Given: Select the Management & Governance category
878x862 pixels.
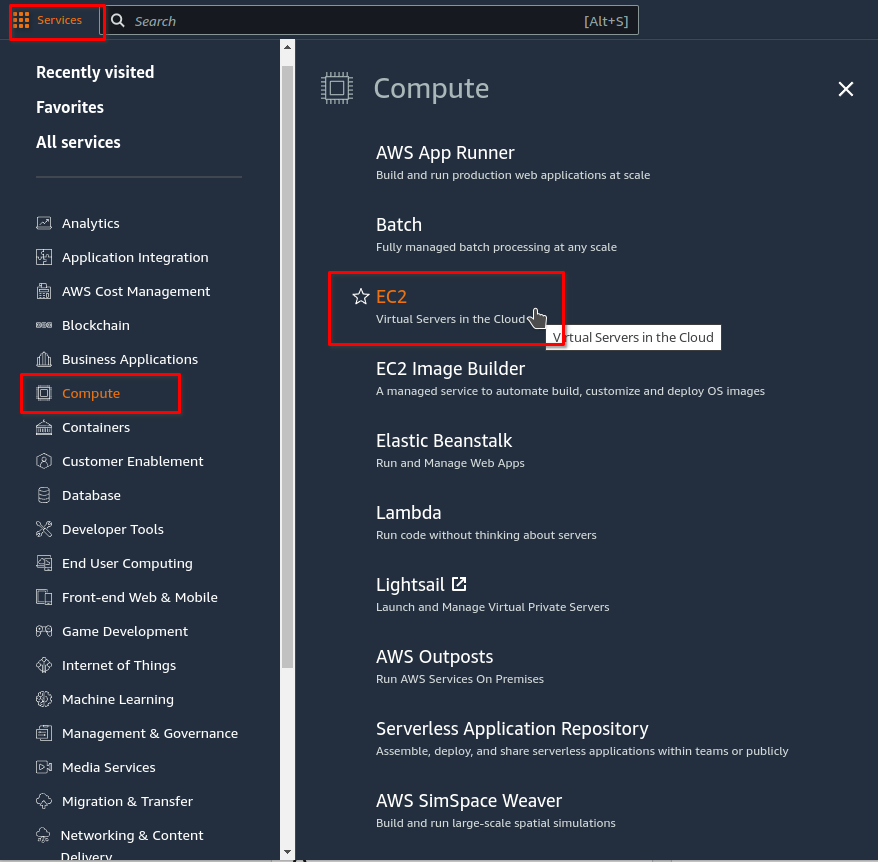Looking at the screenshot, I should [150, 733].
